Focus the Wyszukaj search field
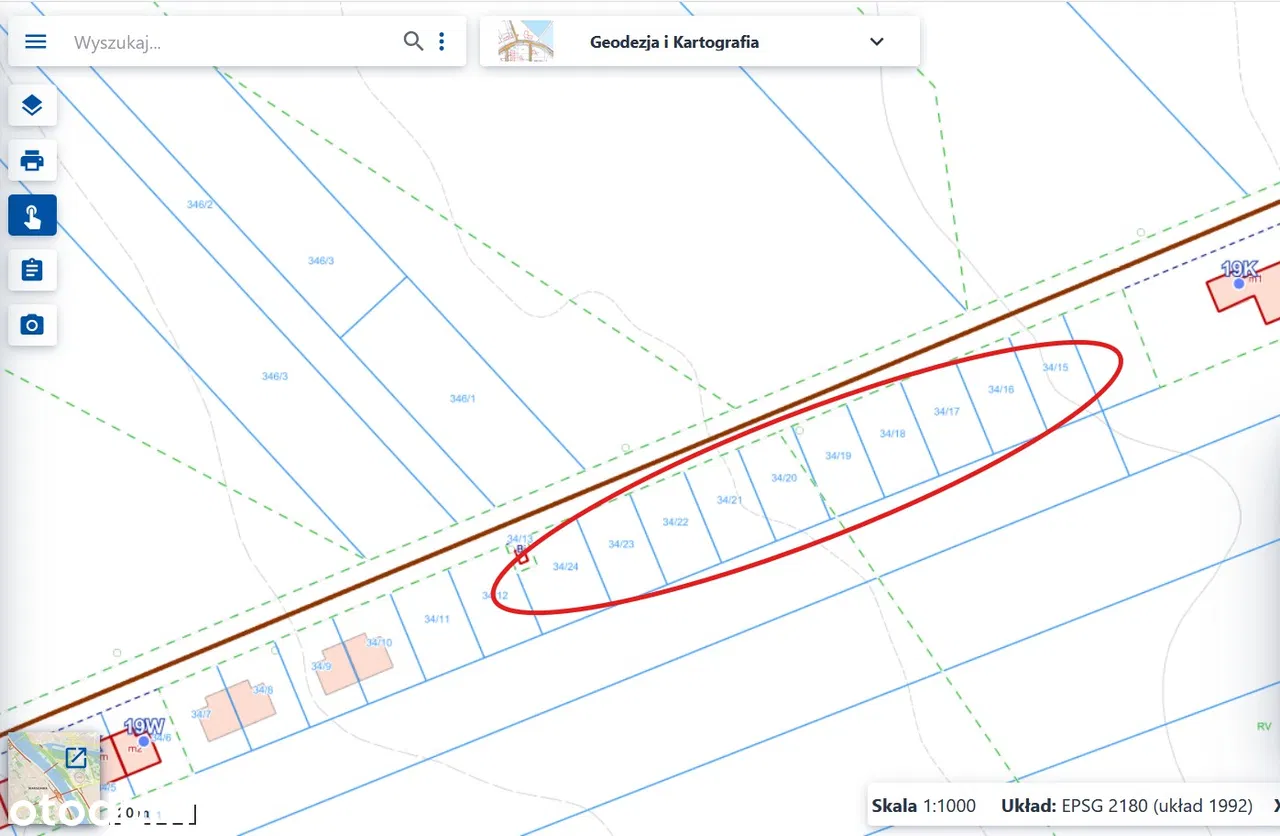This screenshot has width=1280, height=836. pos(230,42)
